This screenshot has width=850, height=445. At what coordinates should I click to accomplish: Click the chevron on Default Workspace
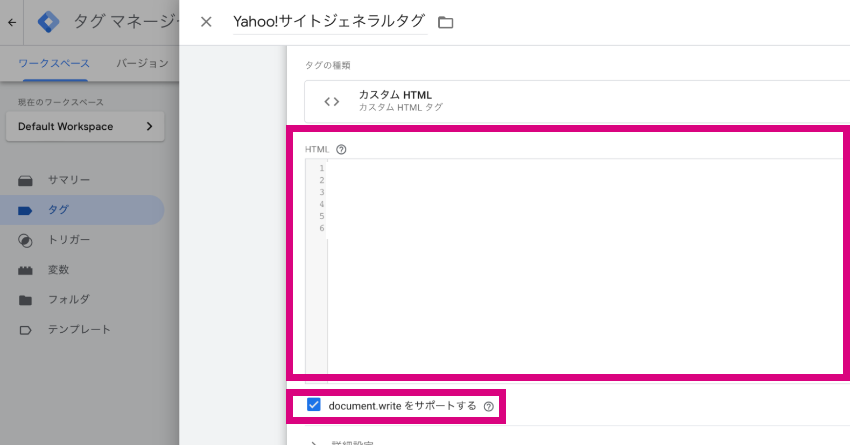pos(150,126)
